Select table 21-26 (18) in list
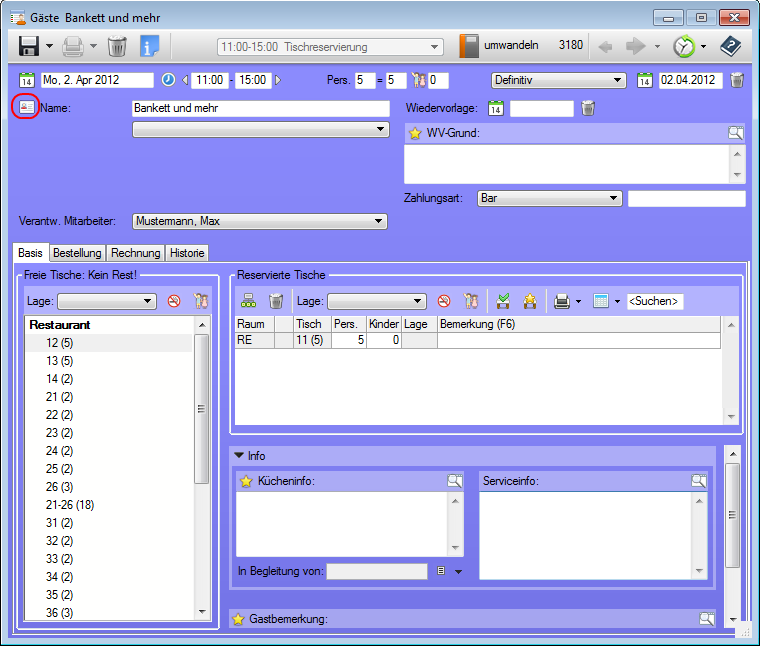This screenshot has width=760, height=646. pyautogui.click(x=68, y=505)
